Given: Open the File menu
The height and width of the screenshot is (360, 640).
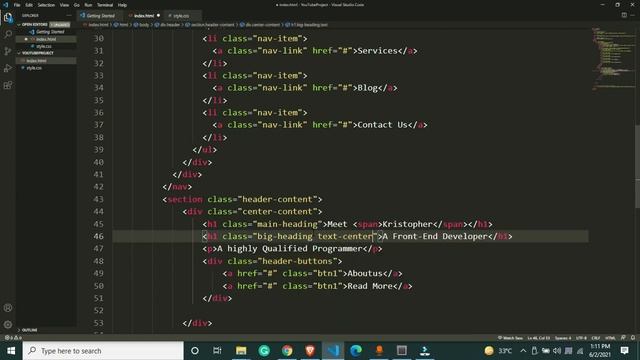Looking at the screenshot, I should pos(17,5).
